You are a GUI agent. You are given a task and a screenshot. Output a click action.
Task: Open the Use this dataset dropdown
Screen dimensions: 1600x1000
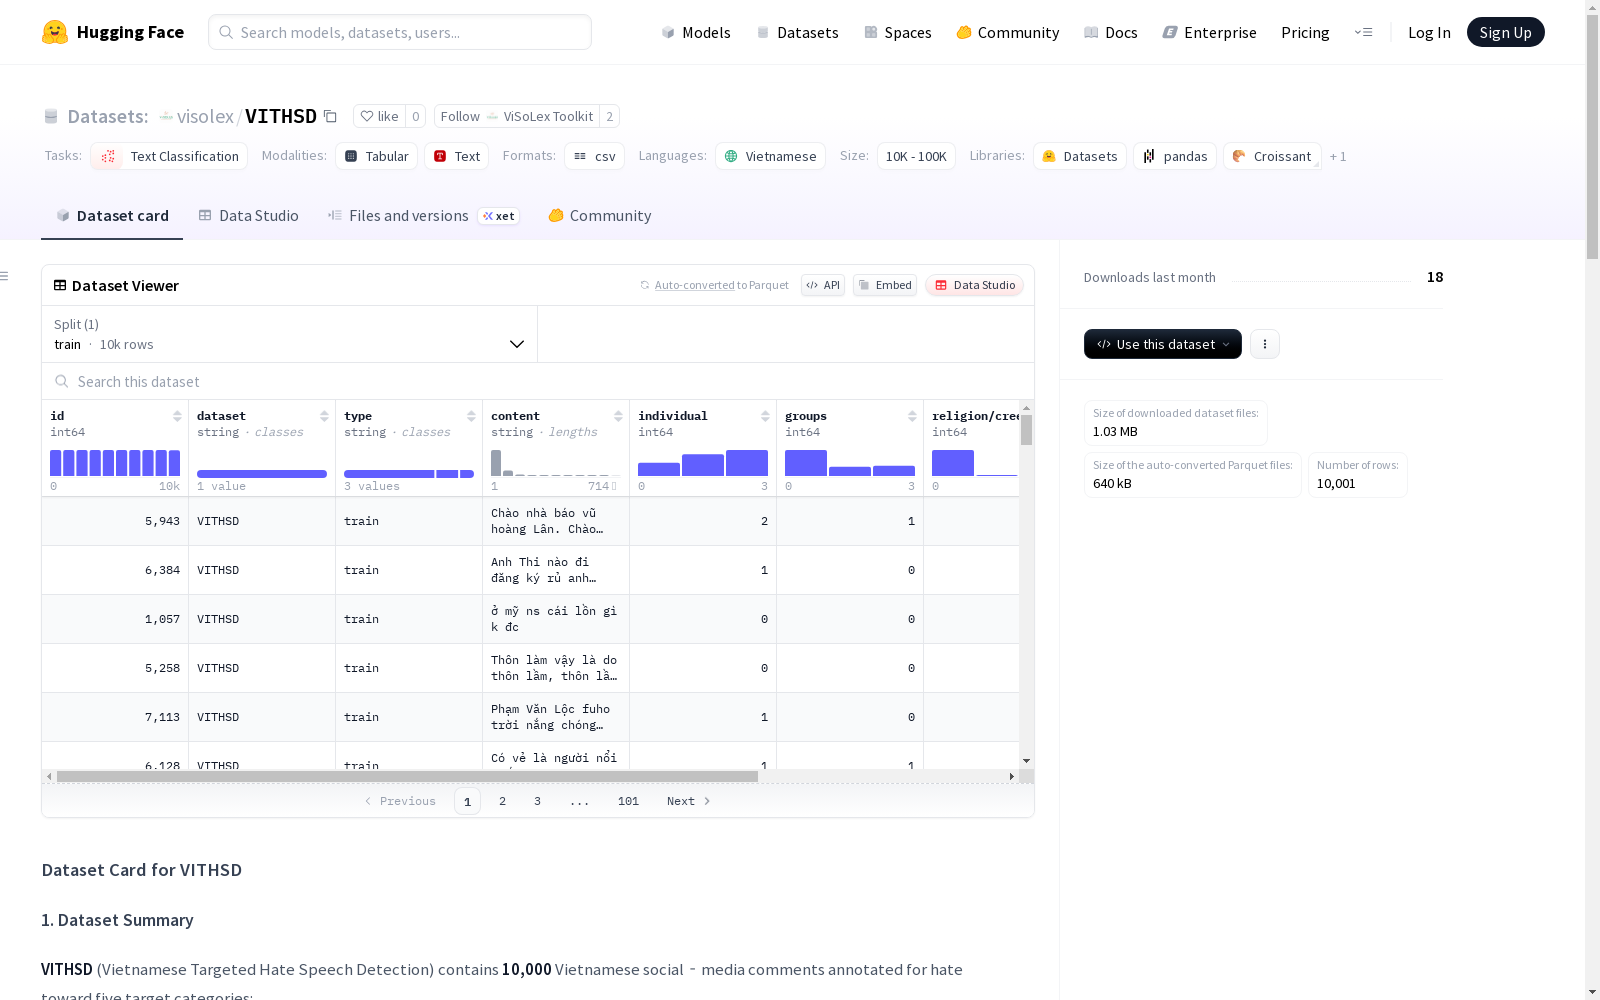coord(1163,344)
